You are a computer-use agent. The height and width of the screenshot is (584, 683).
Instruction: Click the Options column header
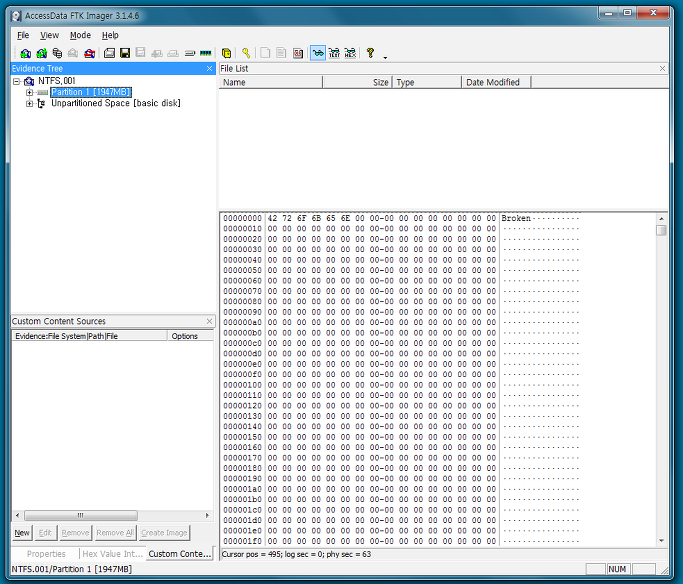pyautogui.click(x=190, y=336)
